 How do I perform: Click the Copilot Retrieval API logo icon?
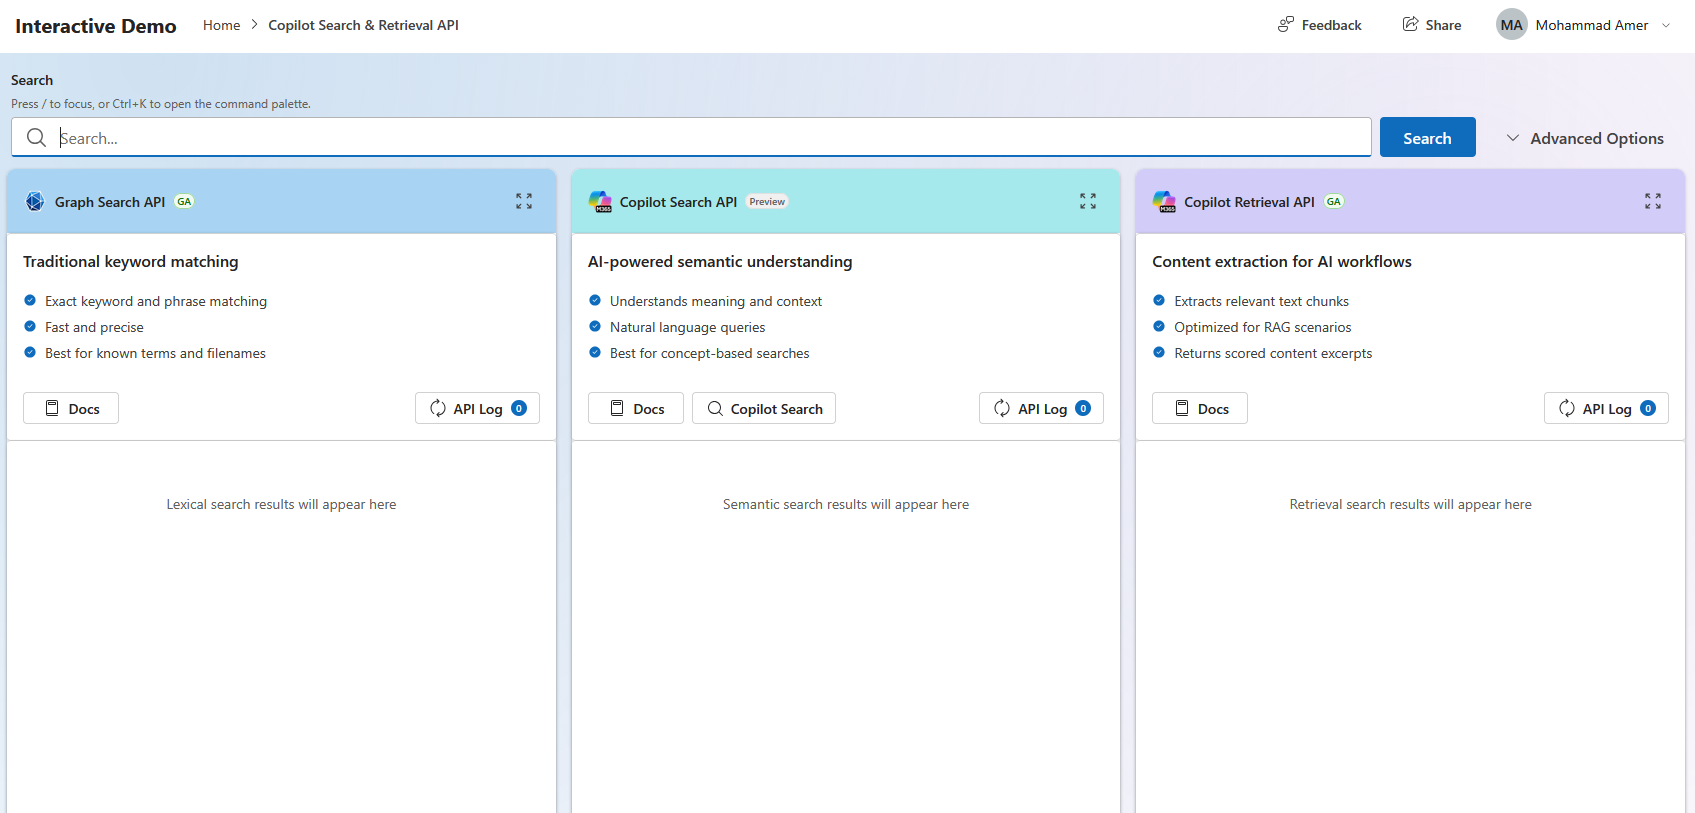pos(1165,201)
